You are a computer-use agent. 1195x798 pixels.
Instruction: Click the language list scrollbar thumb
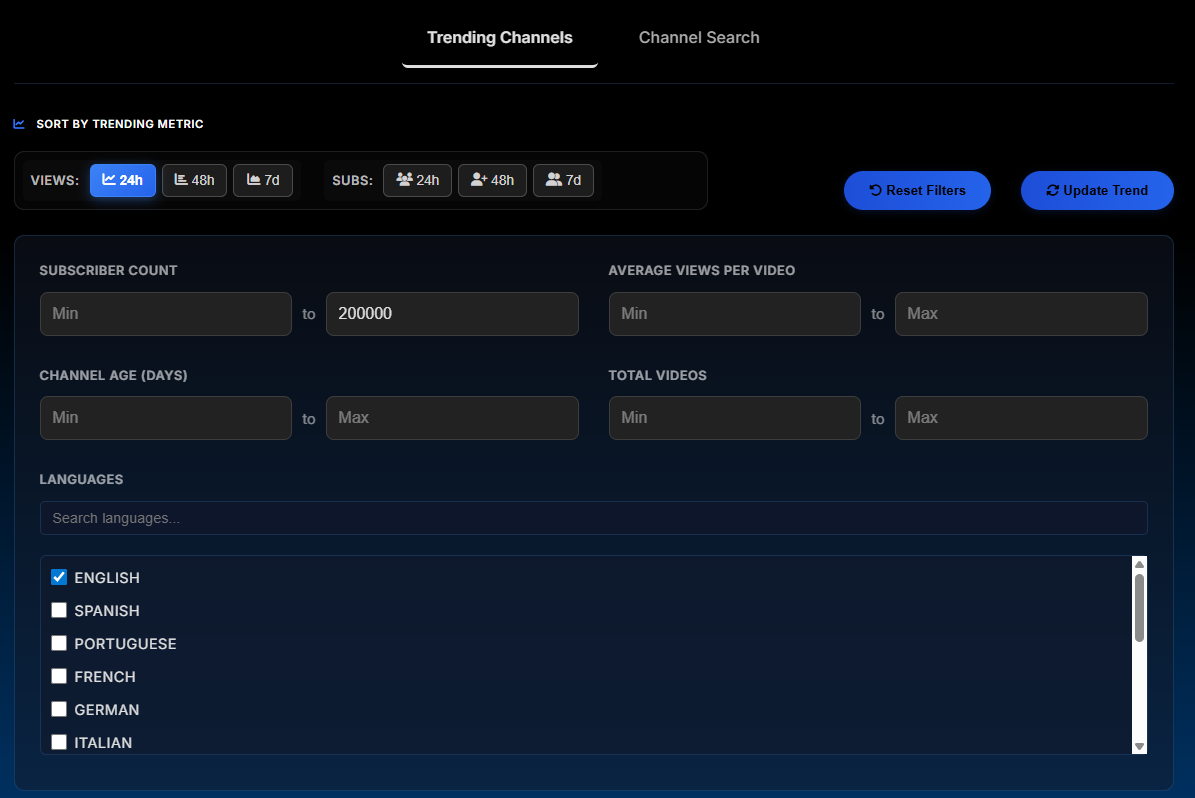point(1139,608)
